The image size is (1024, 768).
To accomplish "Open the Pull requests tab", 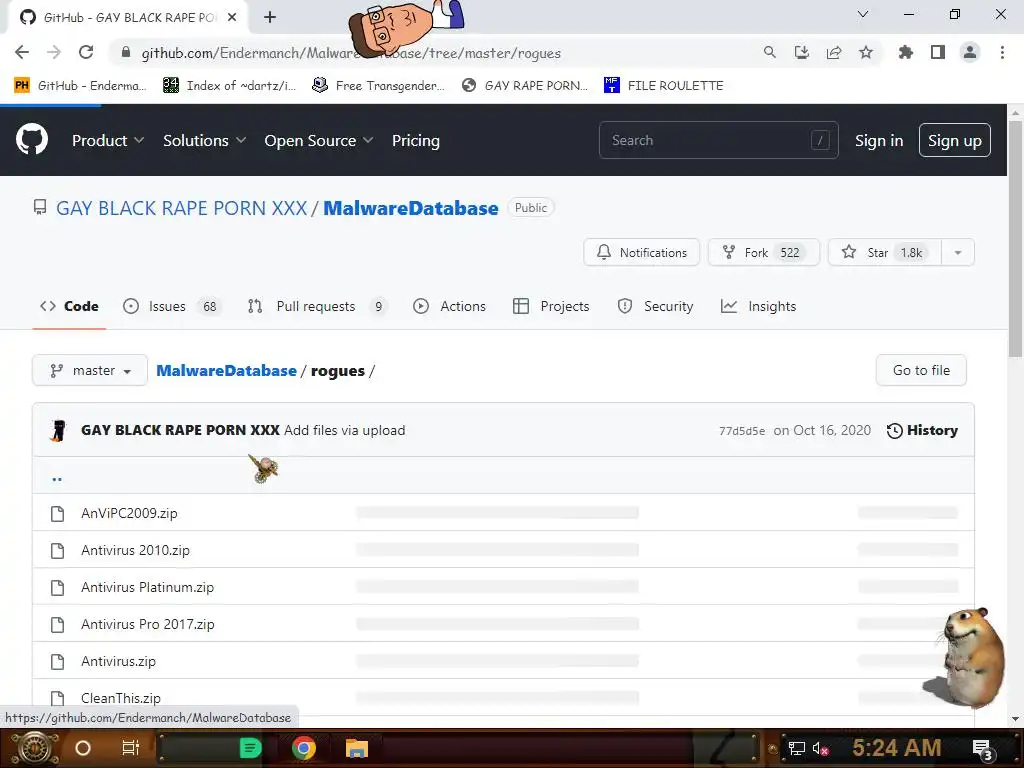I will [x=317, y=306].
